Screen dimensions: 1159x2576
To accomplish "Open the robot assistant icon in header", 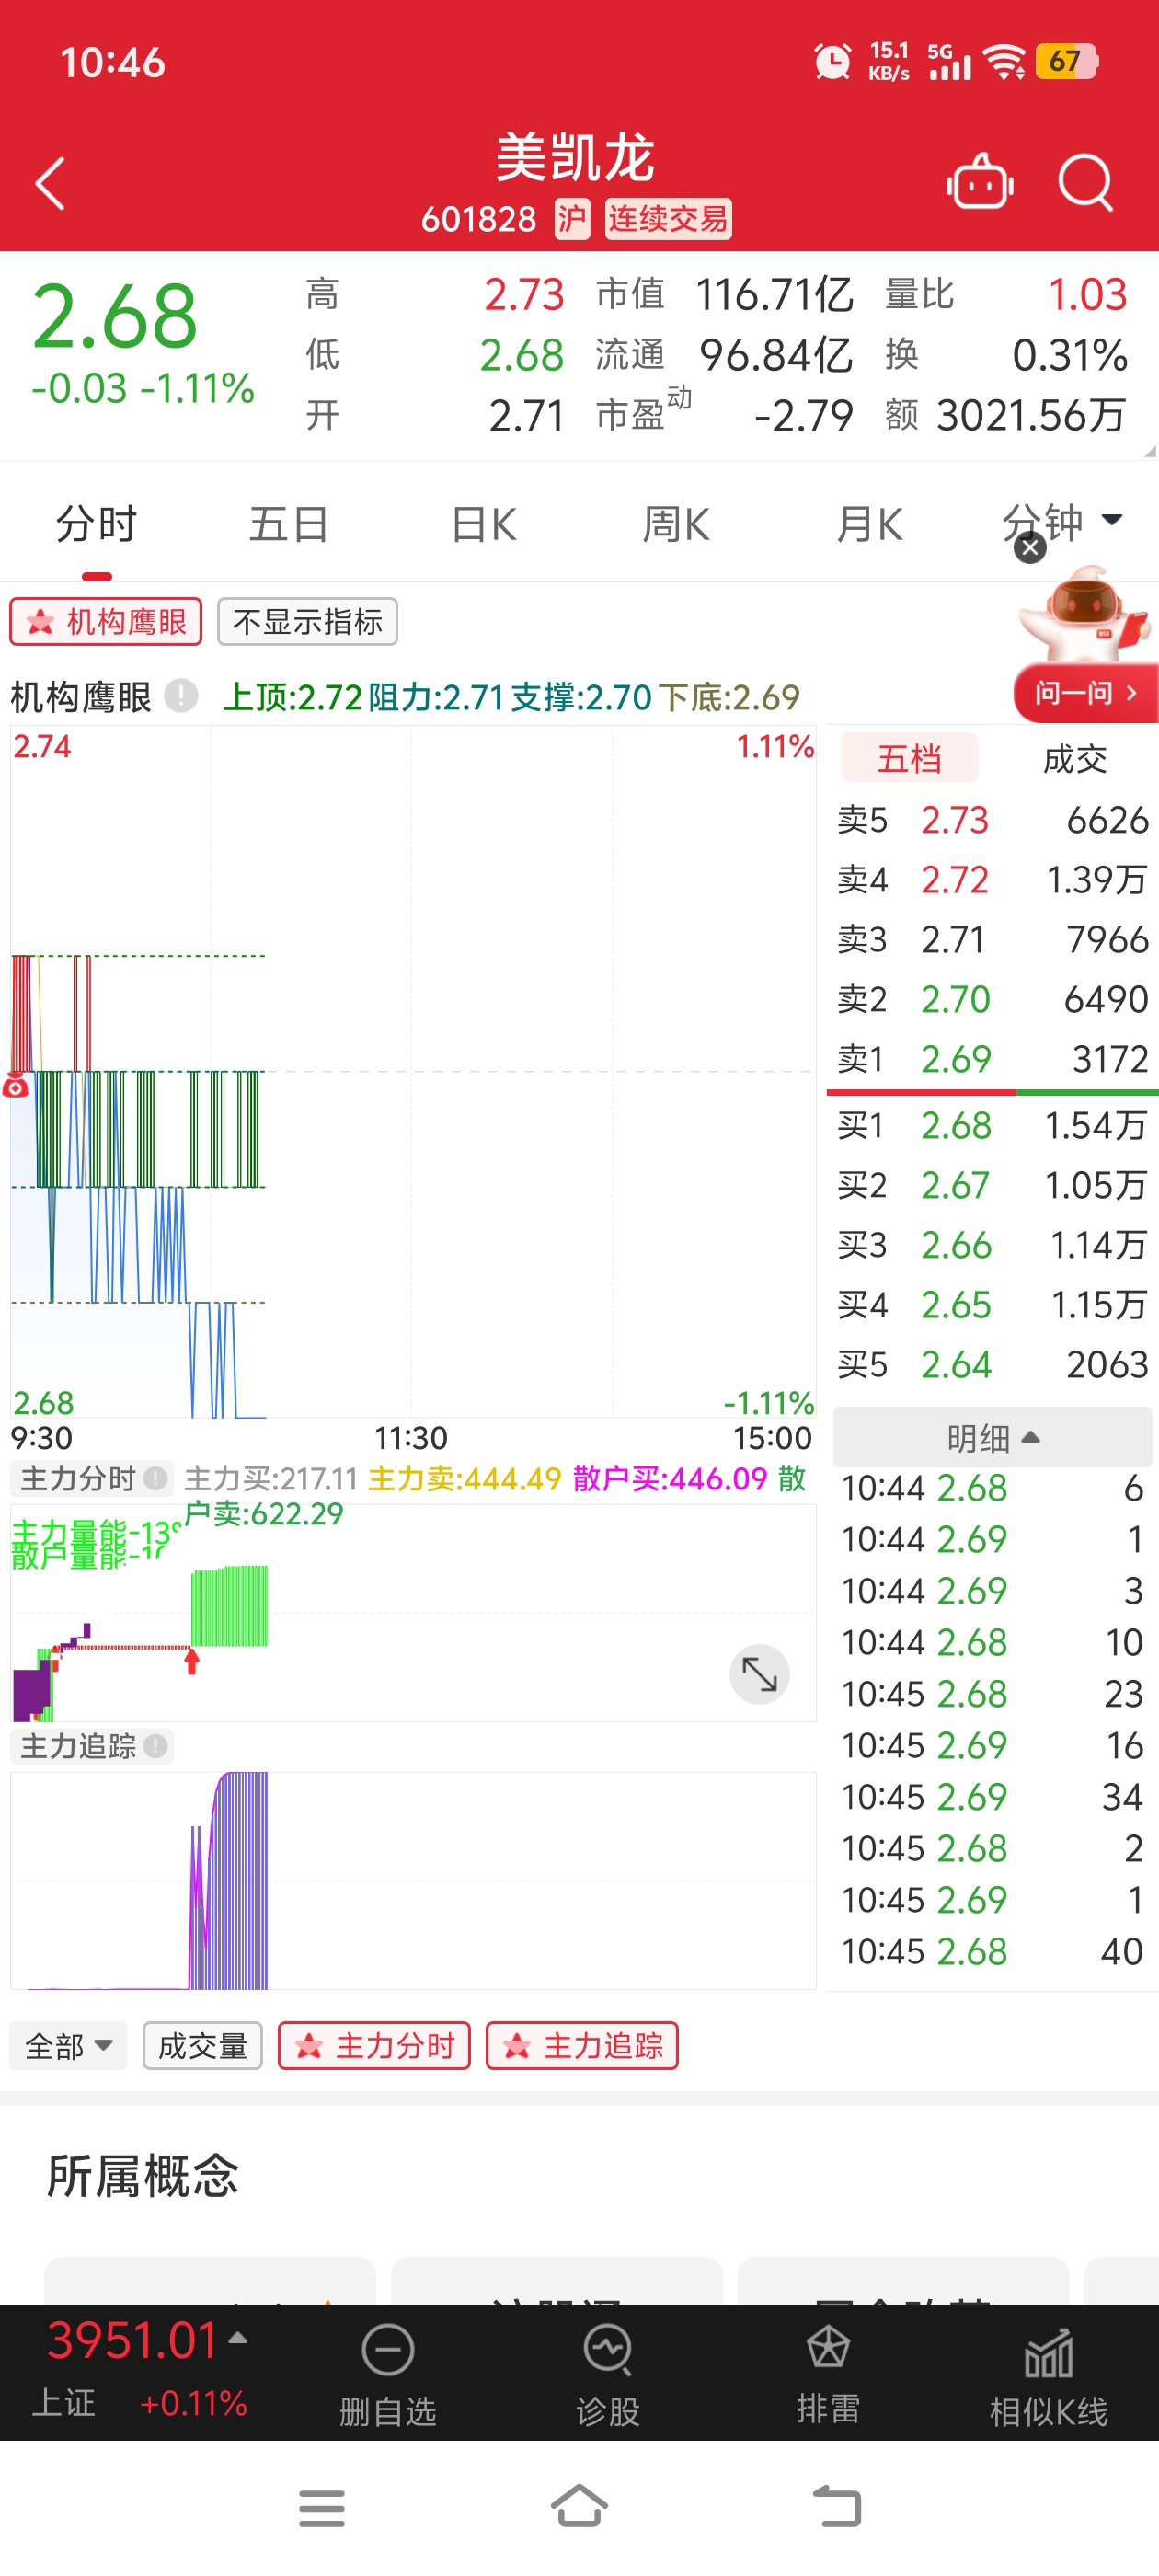I will pos(980,183).
